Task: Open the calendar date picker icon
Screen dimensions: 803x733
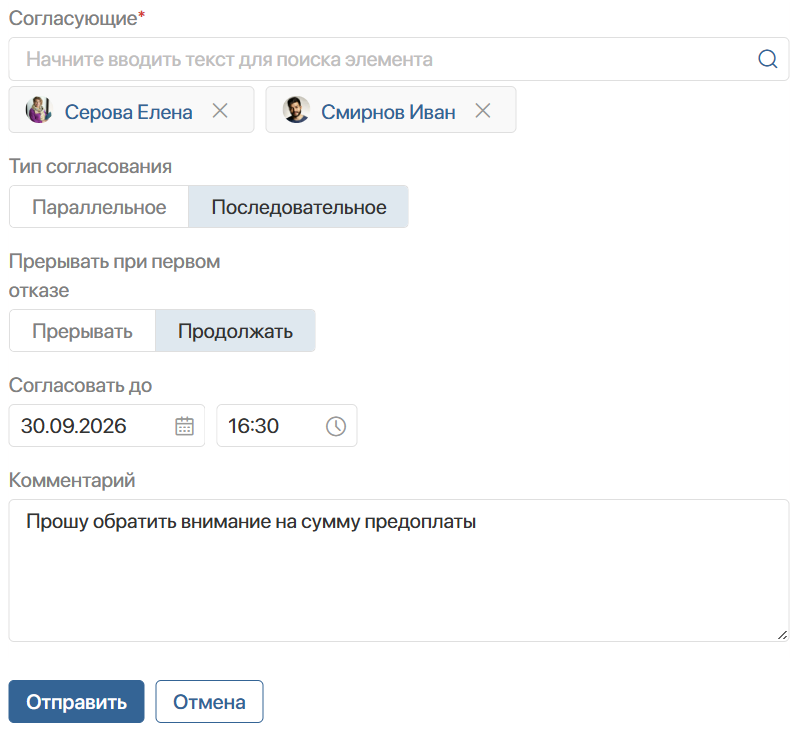Action: coord(184,426)
